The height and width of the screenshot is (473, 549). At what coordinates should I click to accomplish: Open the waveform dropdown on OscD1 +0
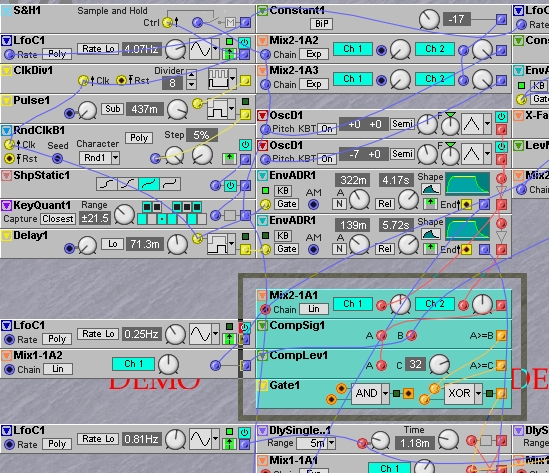(487, 124)
